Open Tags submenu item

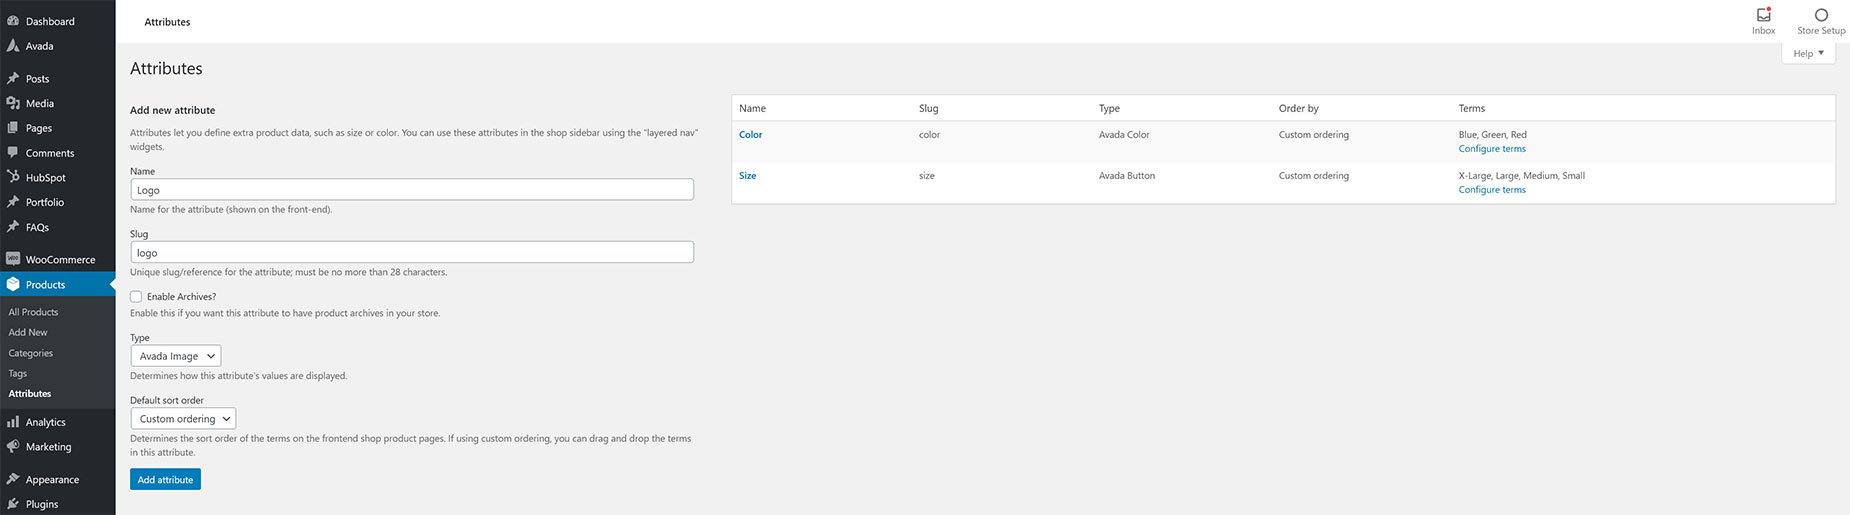click(x=18, y=373)
